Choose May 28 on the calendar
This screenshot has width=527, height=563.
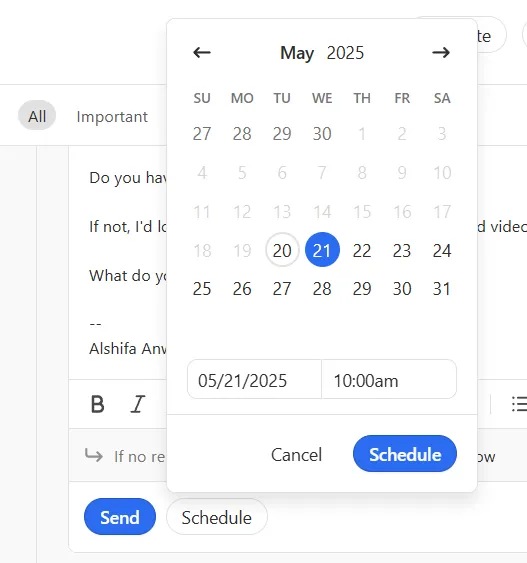point(322,288)
